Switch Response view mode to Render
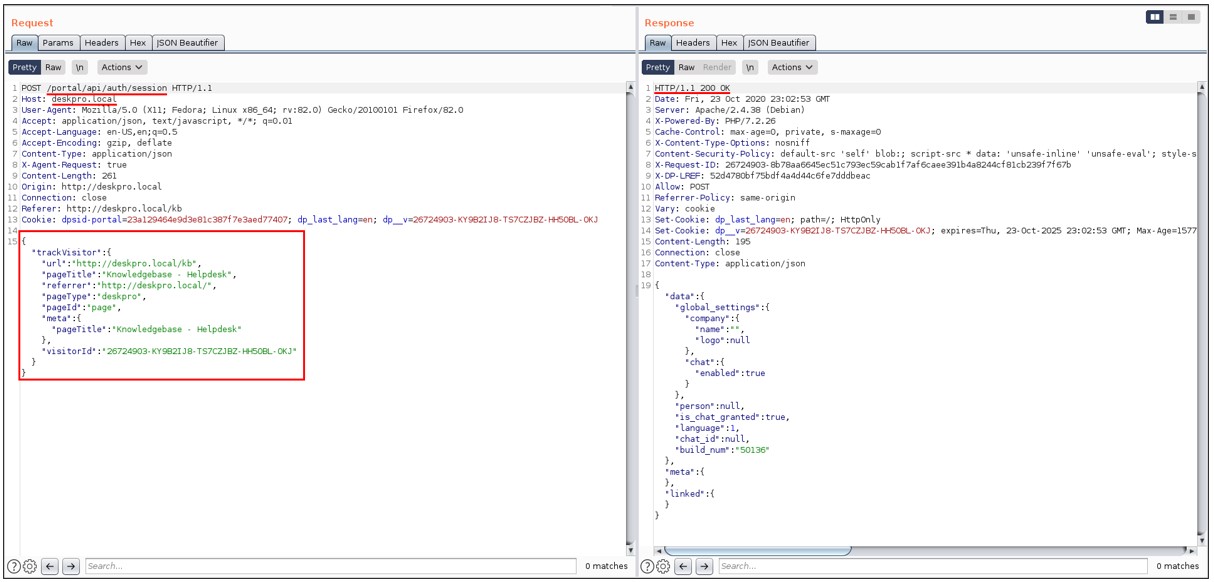The width and height of the screenshot is (1214, 582). tap(717, 67)
